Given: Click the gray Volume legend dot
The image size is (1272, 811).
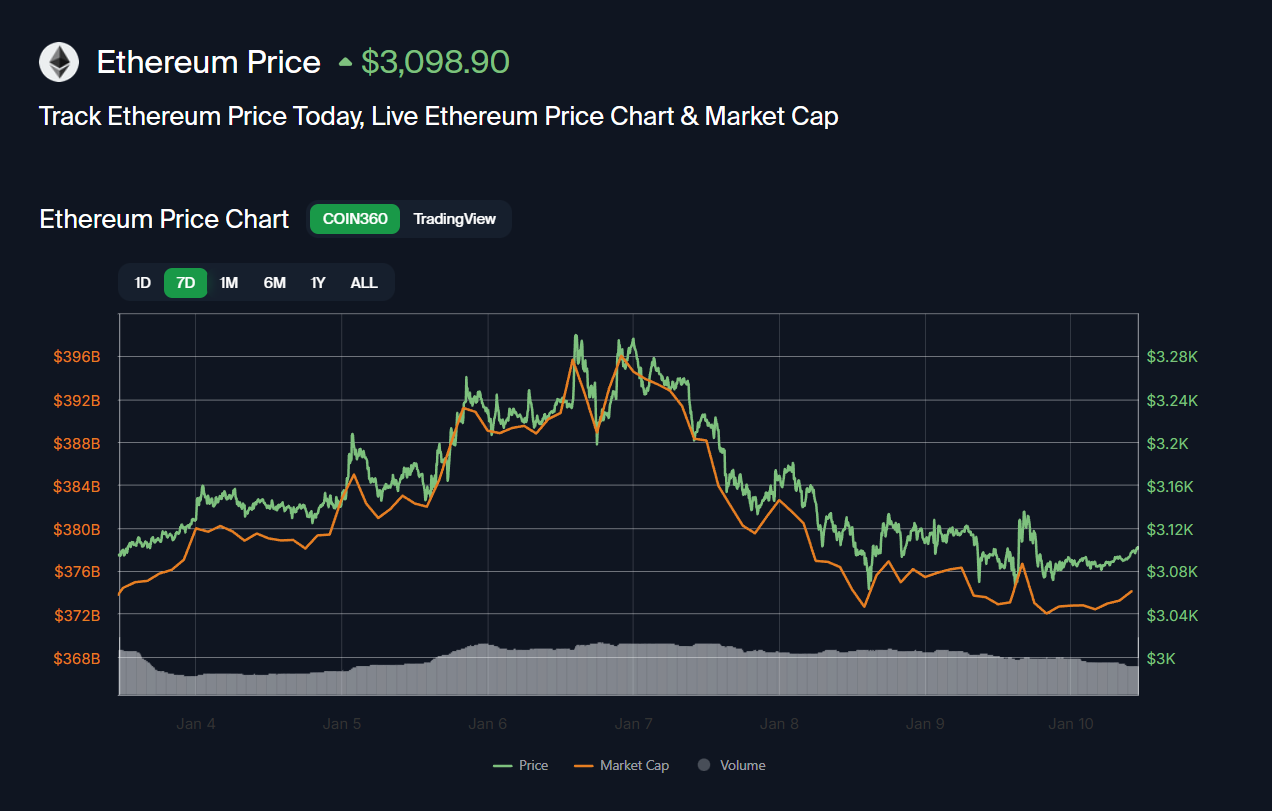Looking at the screenshot, I should point(704,765).
